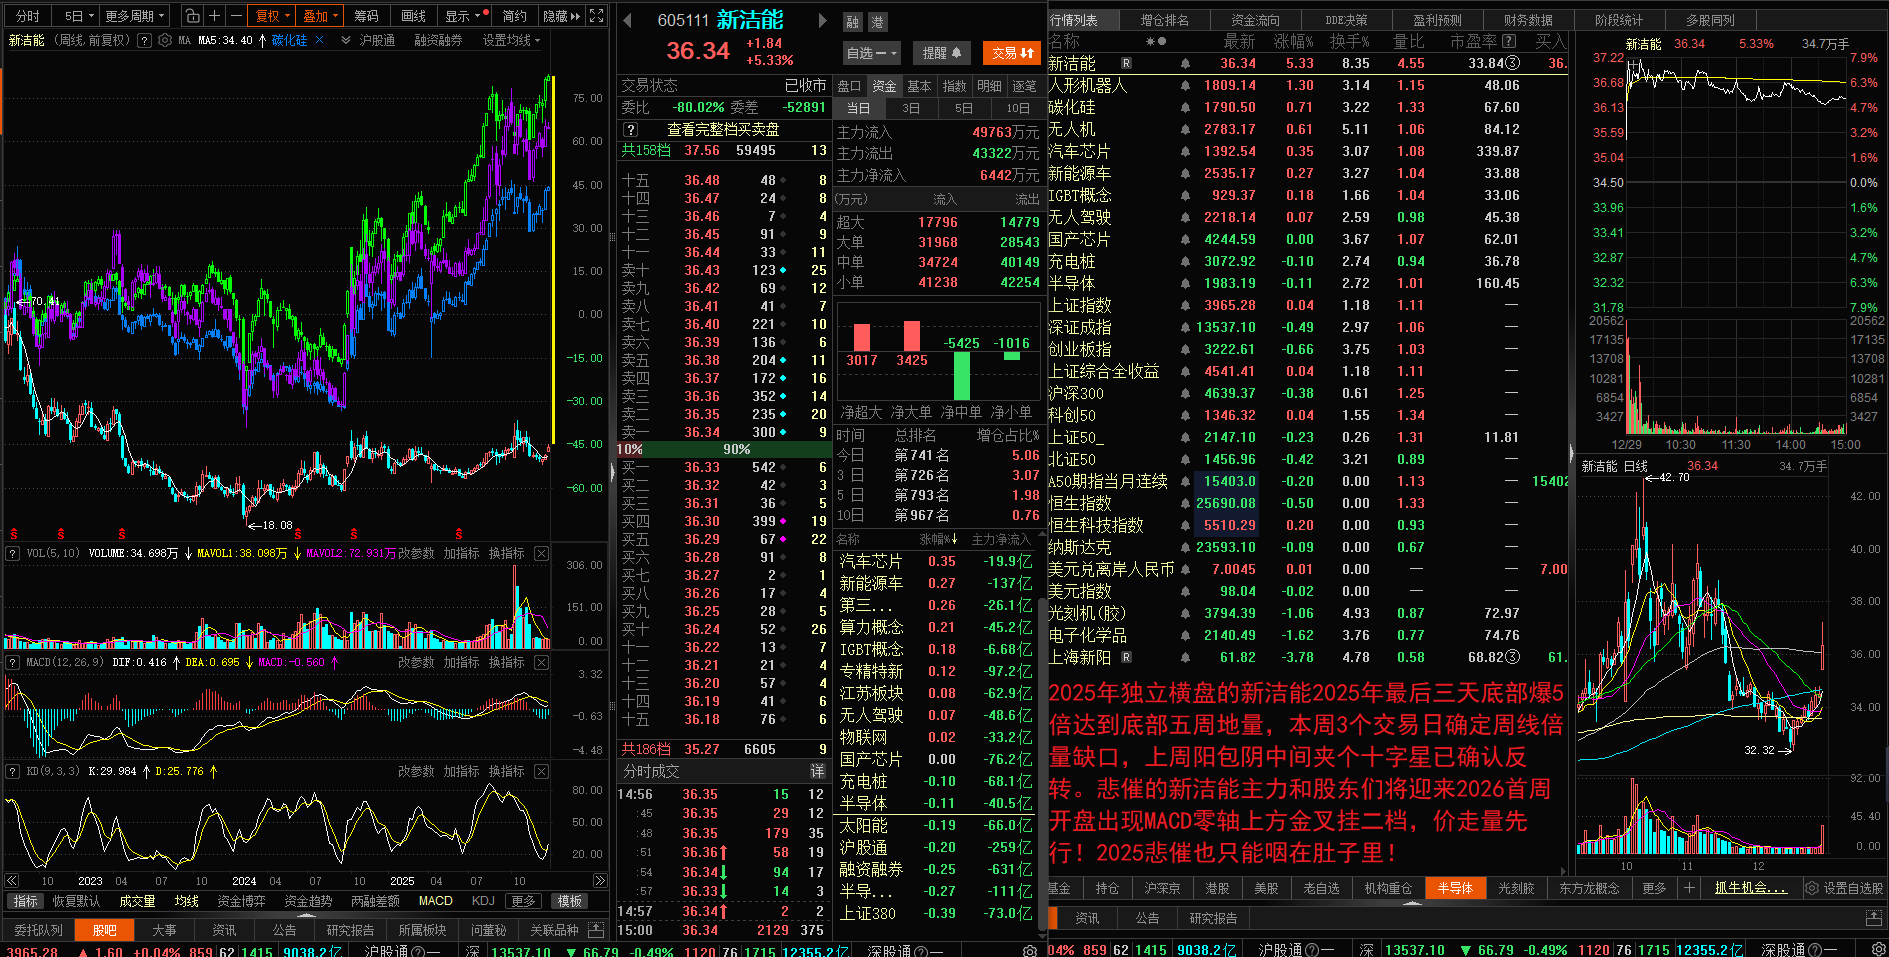This screenshot has height=957, width=1889.
Task: Toggle 成交量 indicator
Action: pyautogui.click(x=137, y=901)
